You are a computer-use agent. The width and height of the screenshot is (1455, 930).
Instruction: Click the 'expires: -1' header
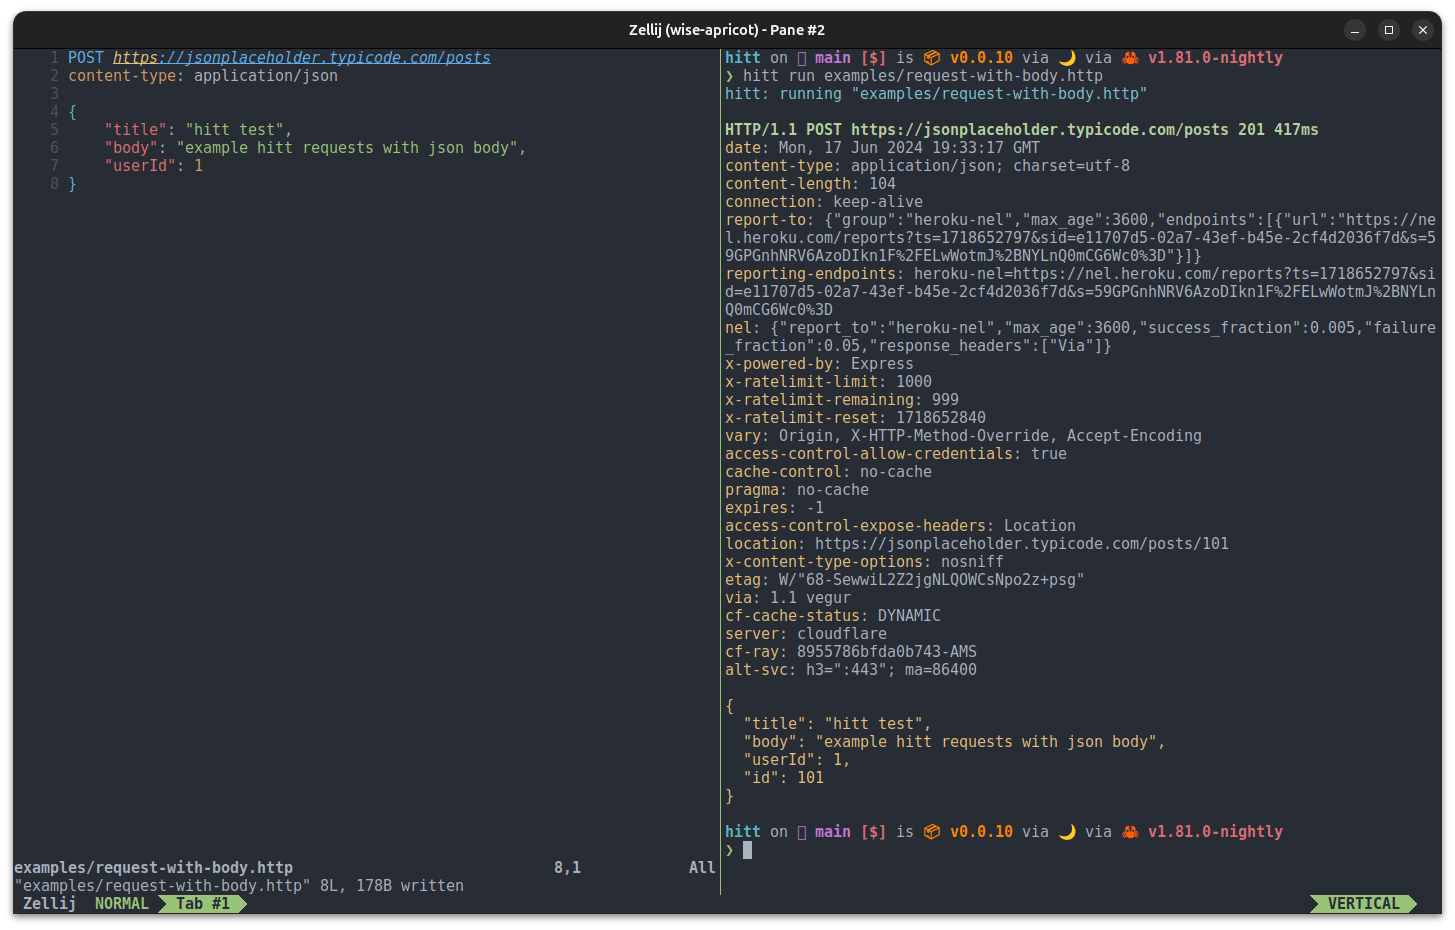[774, 508]
